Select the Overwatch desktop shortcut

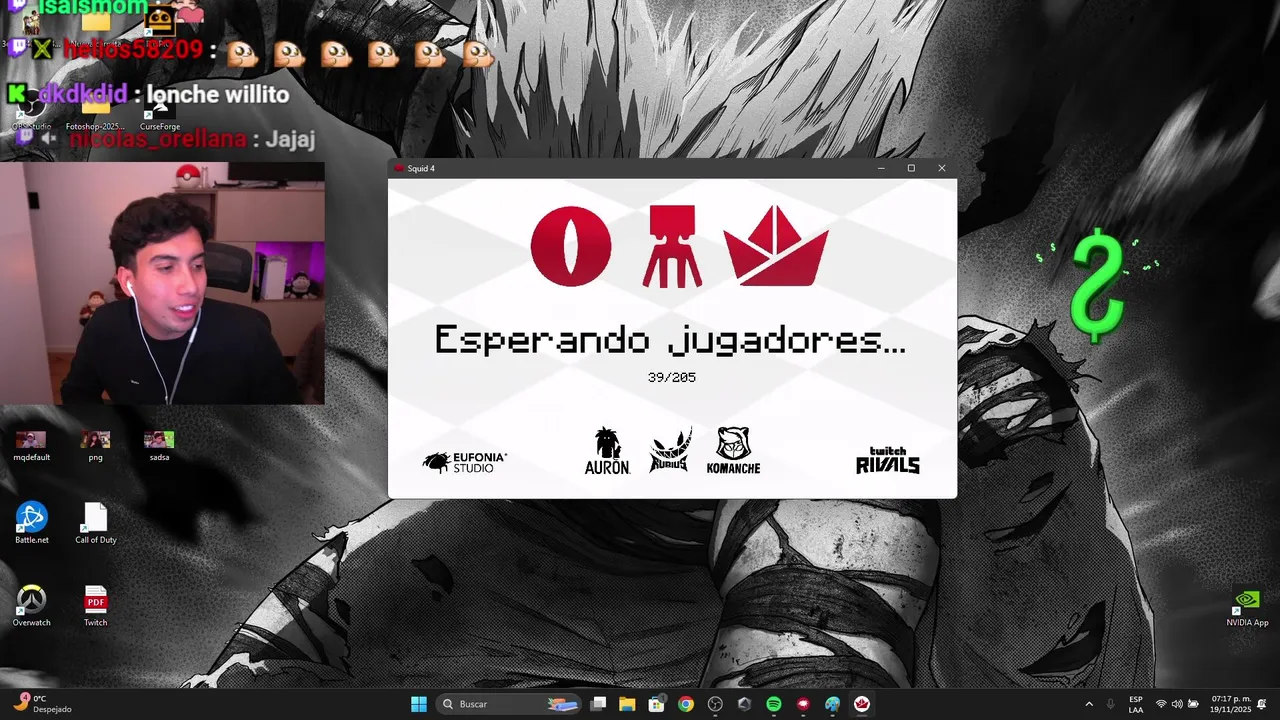click(31, 606)
